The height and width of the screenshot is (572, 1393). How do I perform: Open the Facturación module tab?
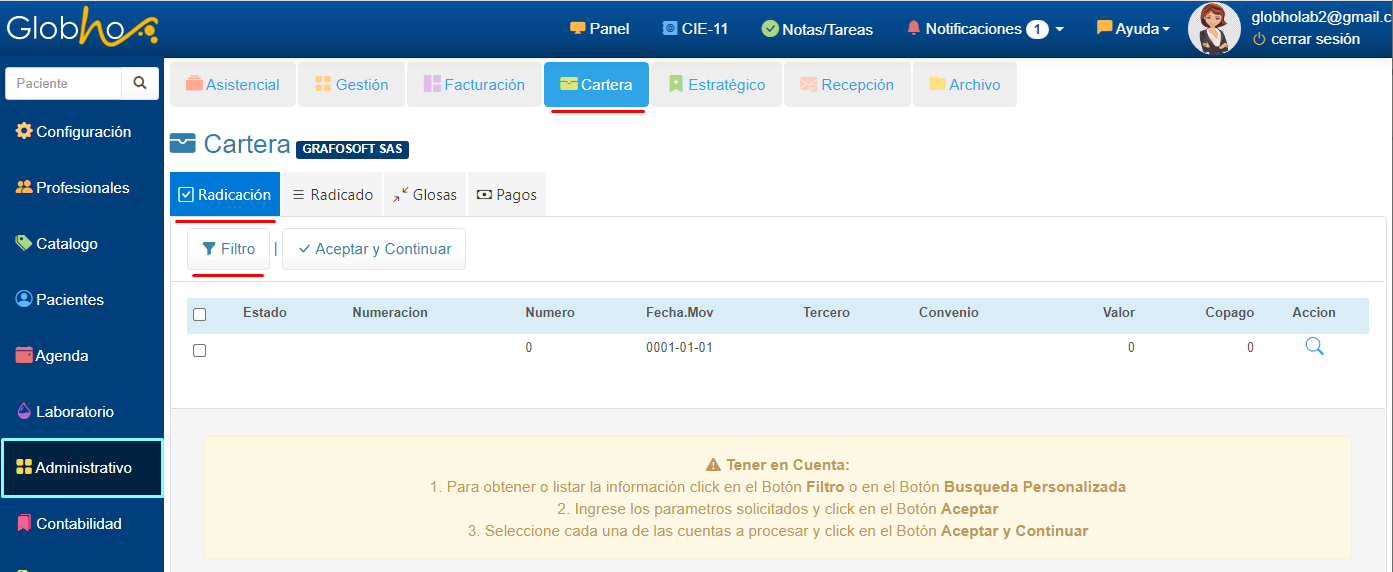[x=474, y=85]
